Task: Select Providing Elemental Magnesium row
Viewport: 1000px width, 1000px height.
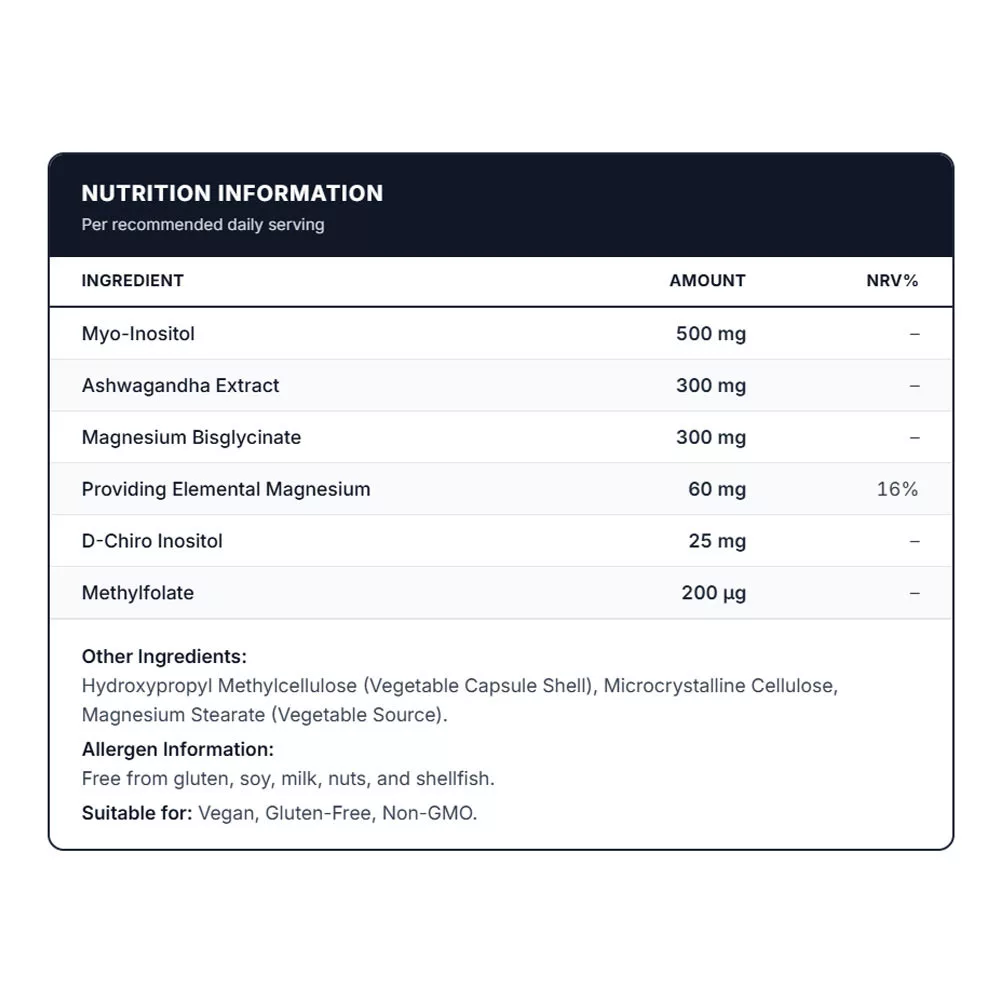Action: (x=501, y=489)
